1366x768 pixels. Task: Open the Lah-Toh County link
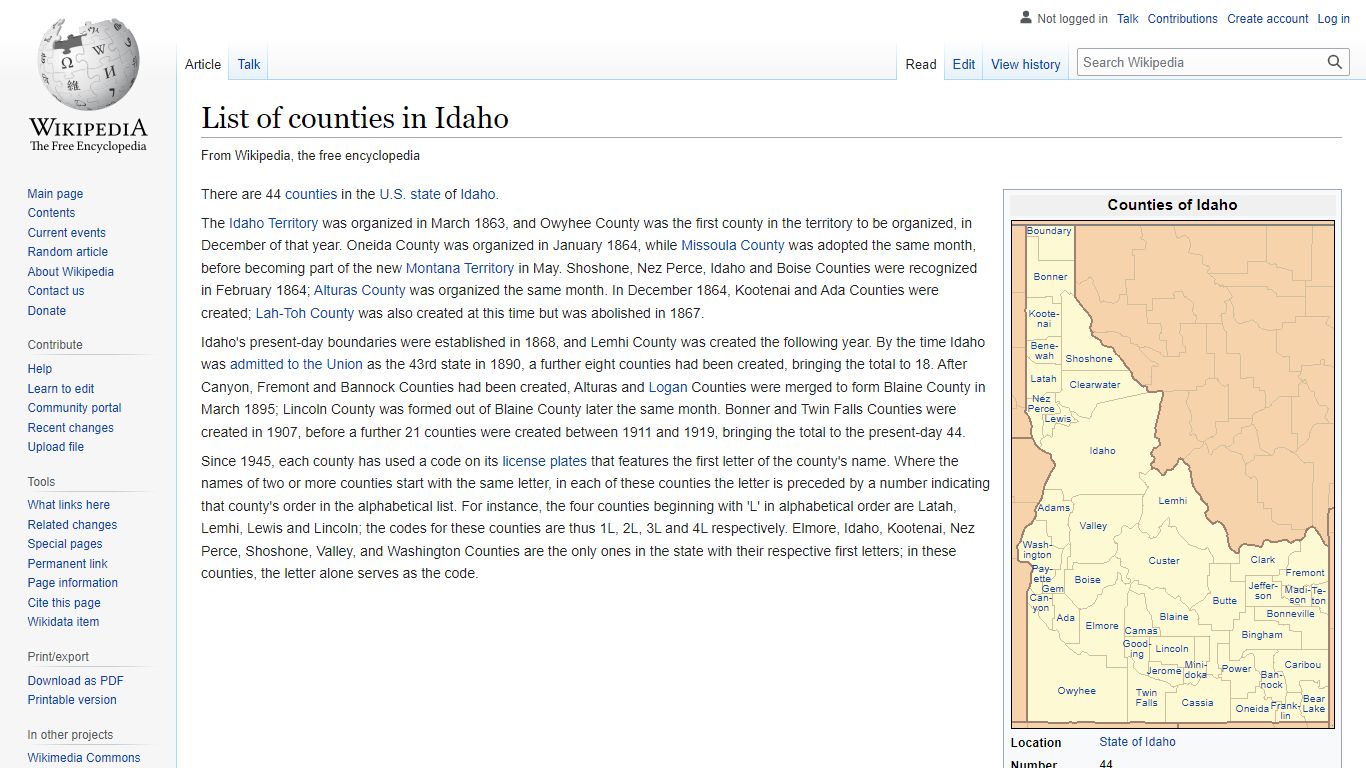coord(305,313)
